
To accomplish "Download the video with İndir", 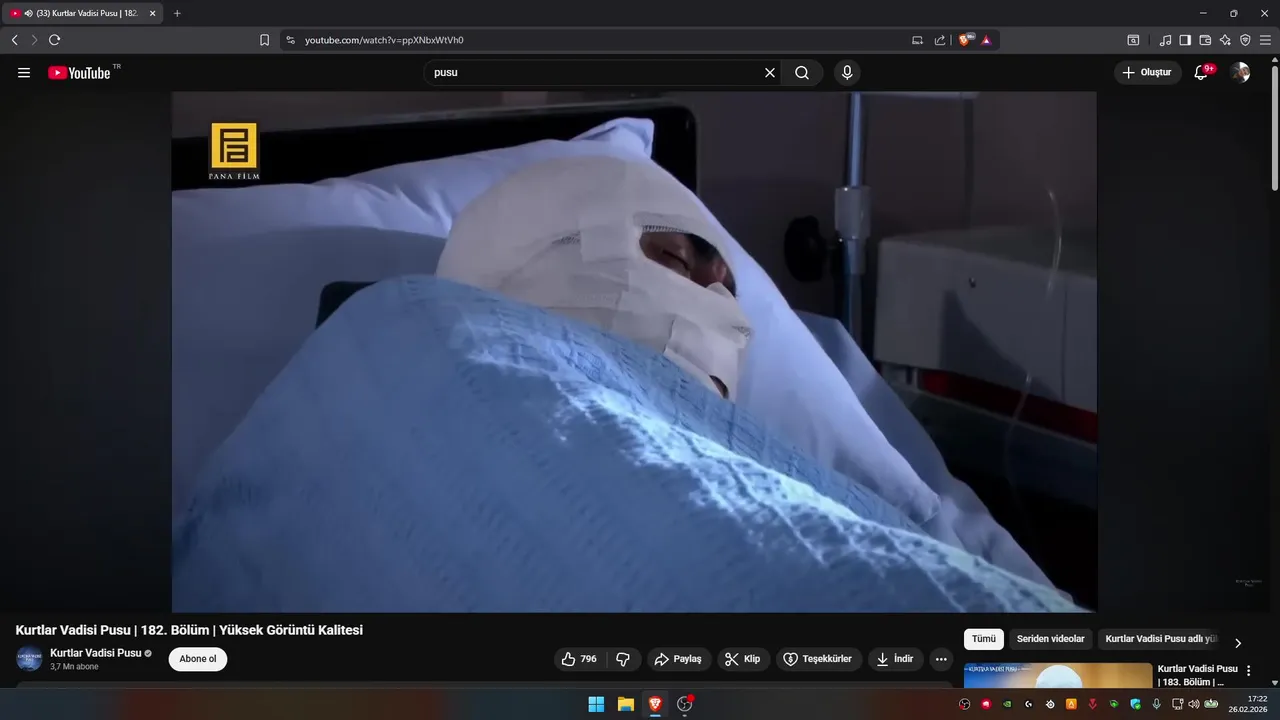I will point(895,659).
